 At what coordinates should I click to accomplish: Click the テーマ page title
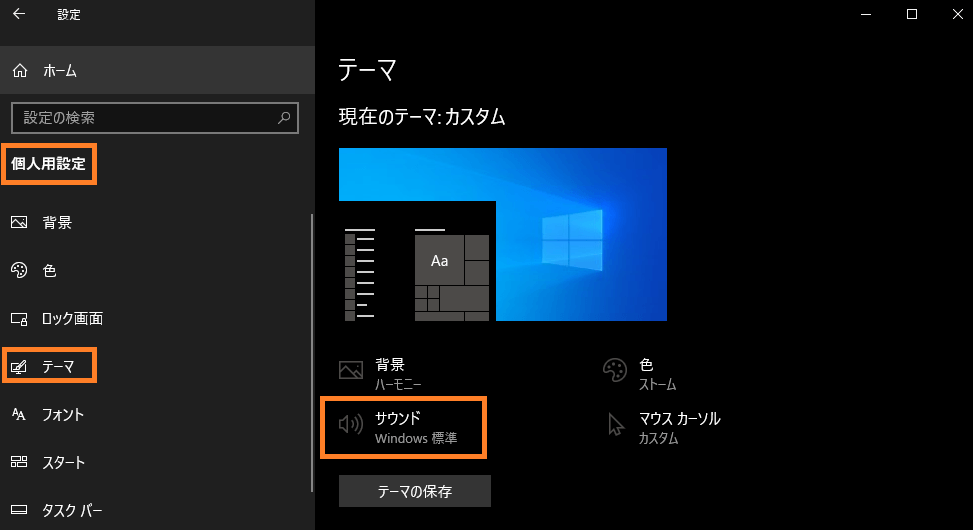tap(367, 70)
